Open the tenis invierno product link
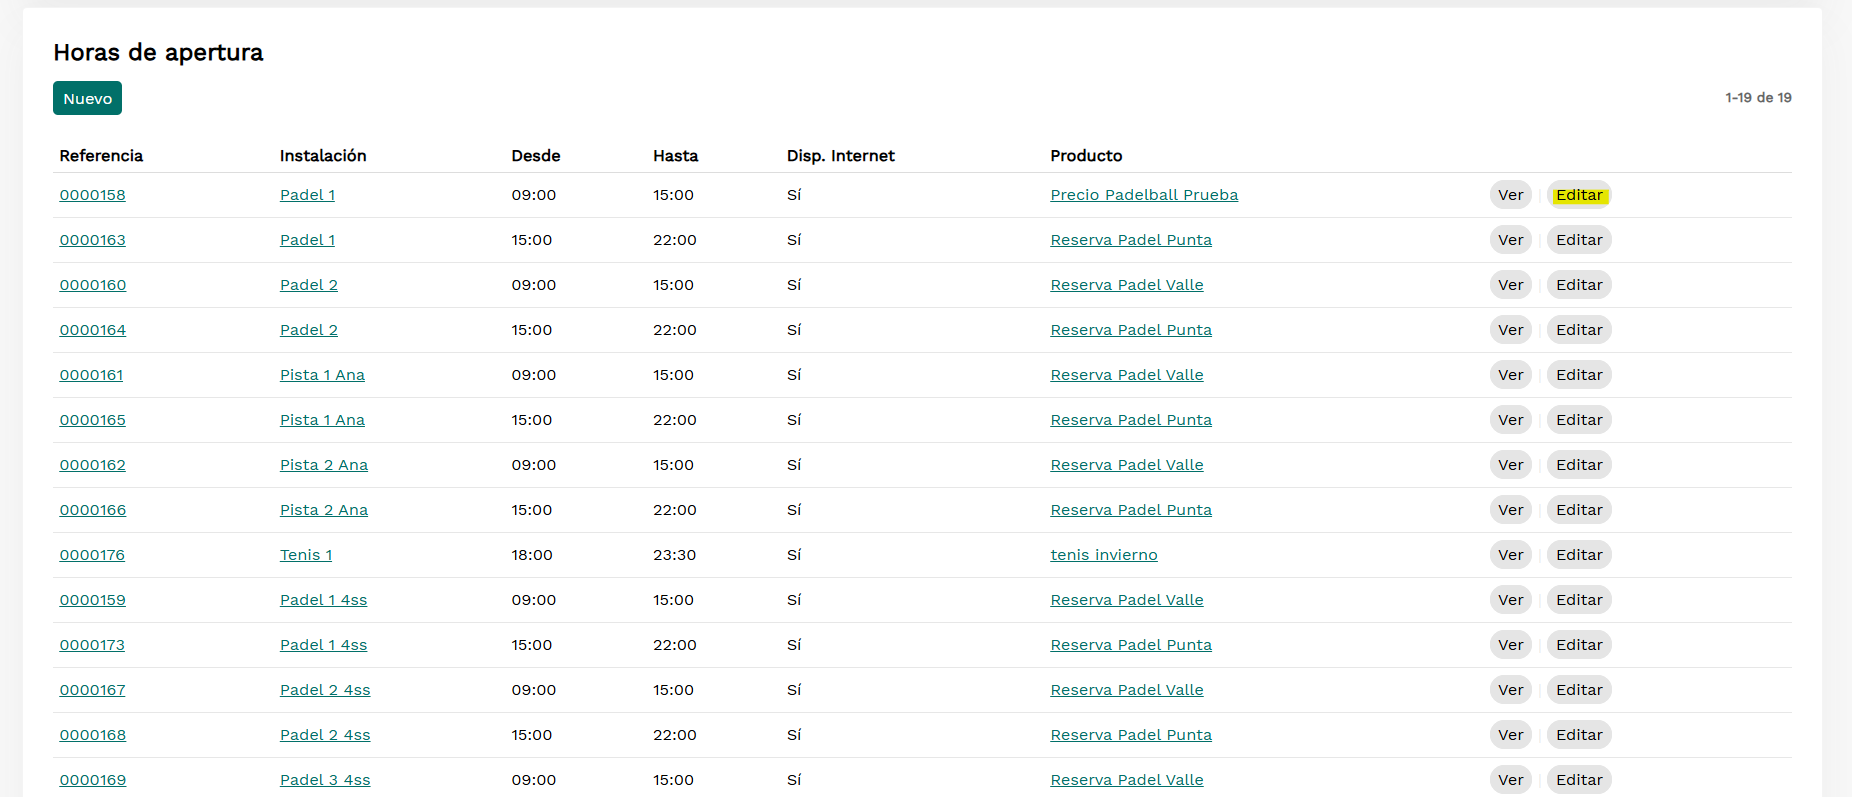This screenshot has height=797, width=1852. coord(1103,555)
